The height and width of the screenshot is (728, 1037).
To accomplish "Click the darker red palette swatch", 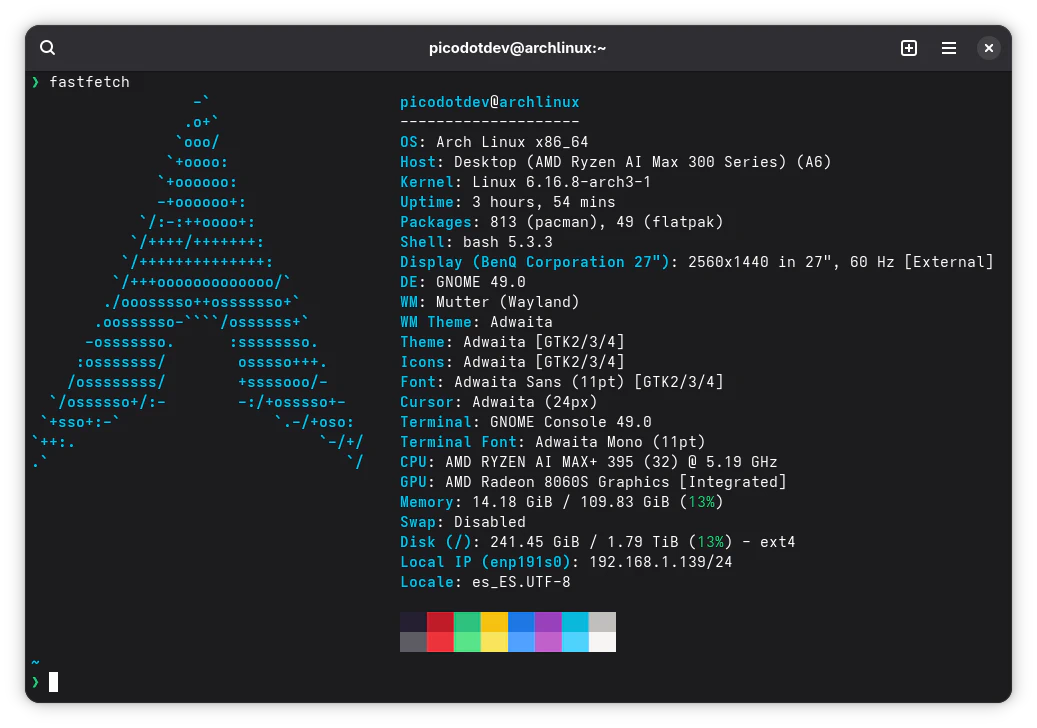I will [x=440, y=622].
